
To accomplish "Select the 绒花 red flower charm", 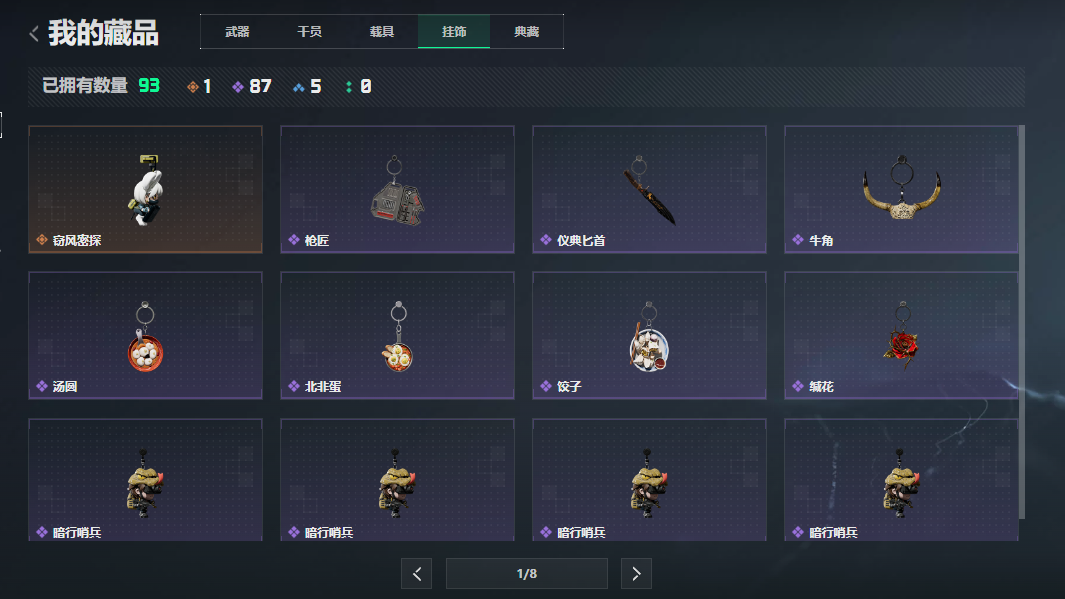I will pyautogui.click(x=901, y=335).
